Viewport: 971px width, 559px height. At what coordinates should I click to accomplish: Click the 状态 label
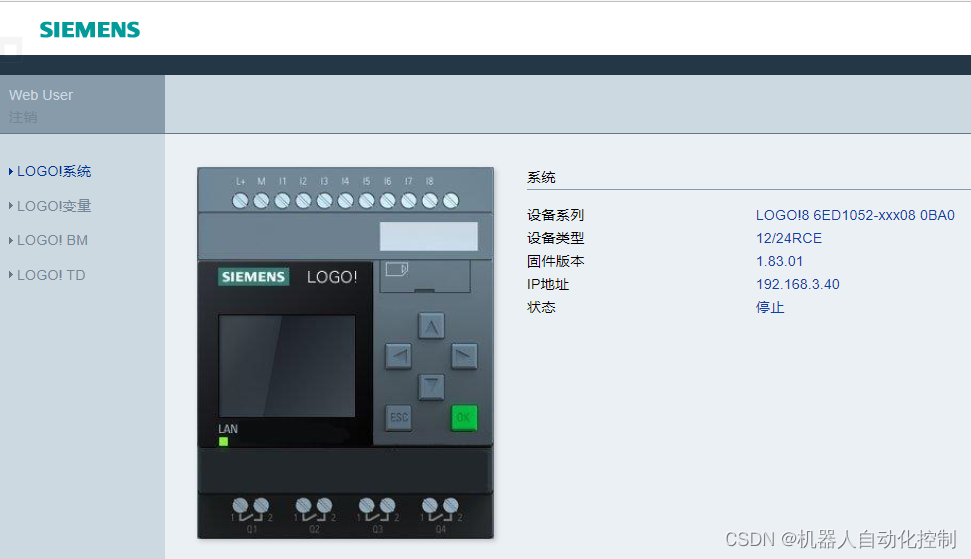click(541, 307)
